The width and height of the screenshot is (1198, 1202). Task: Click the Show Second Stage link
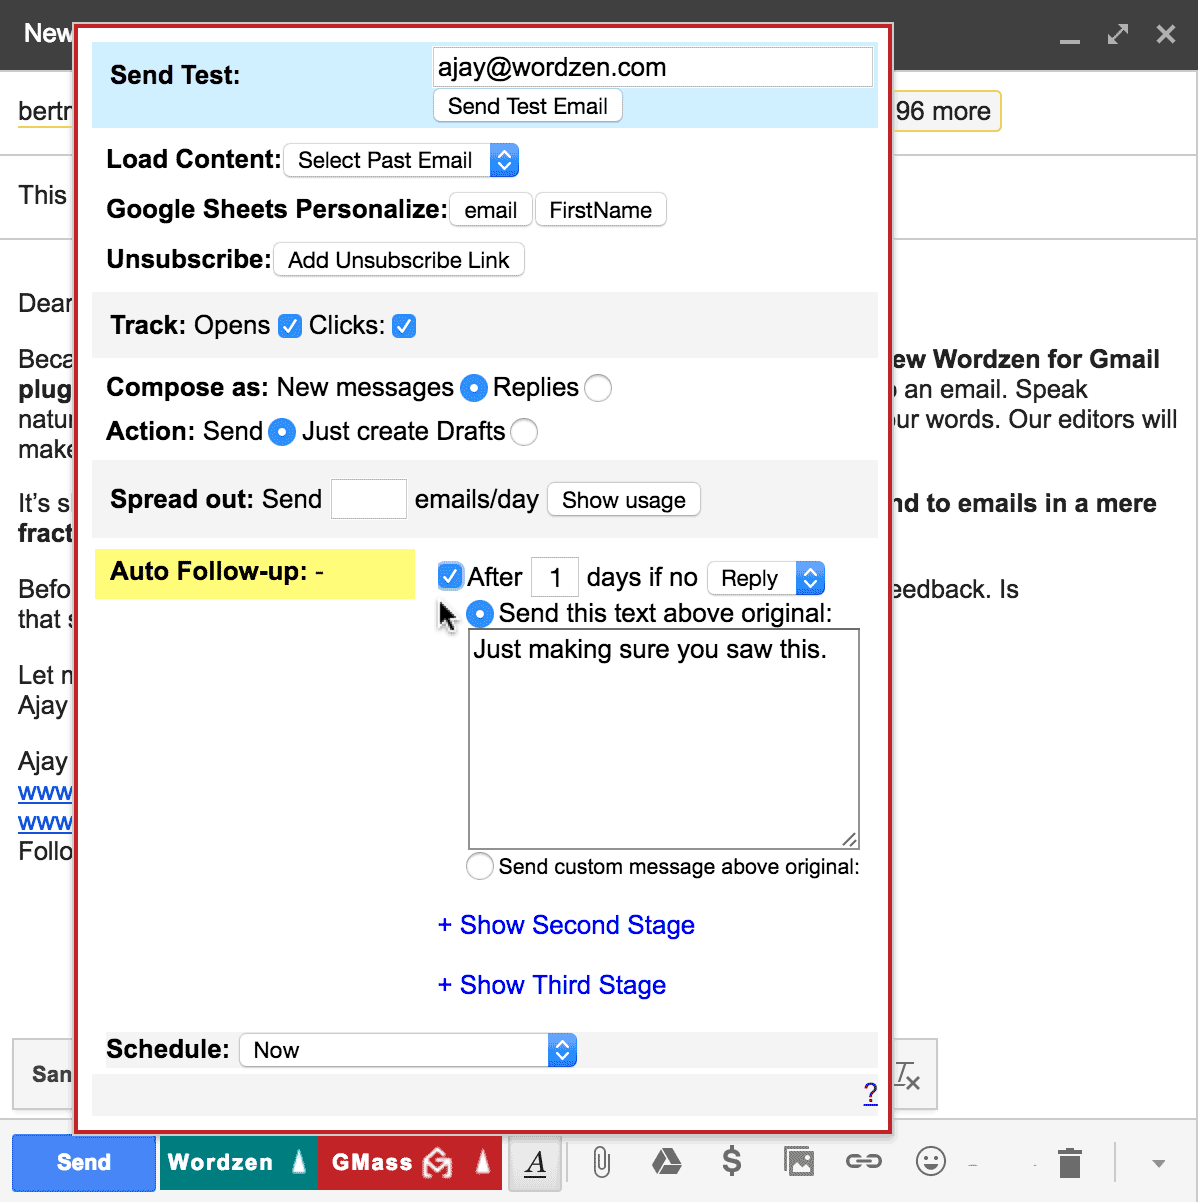tap(566, 925)
